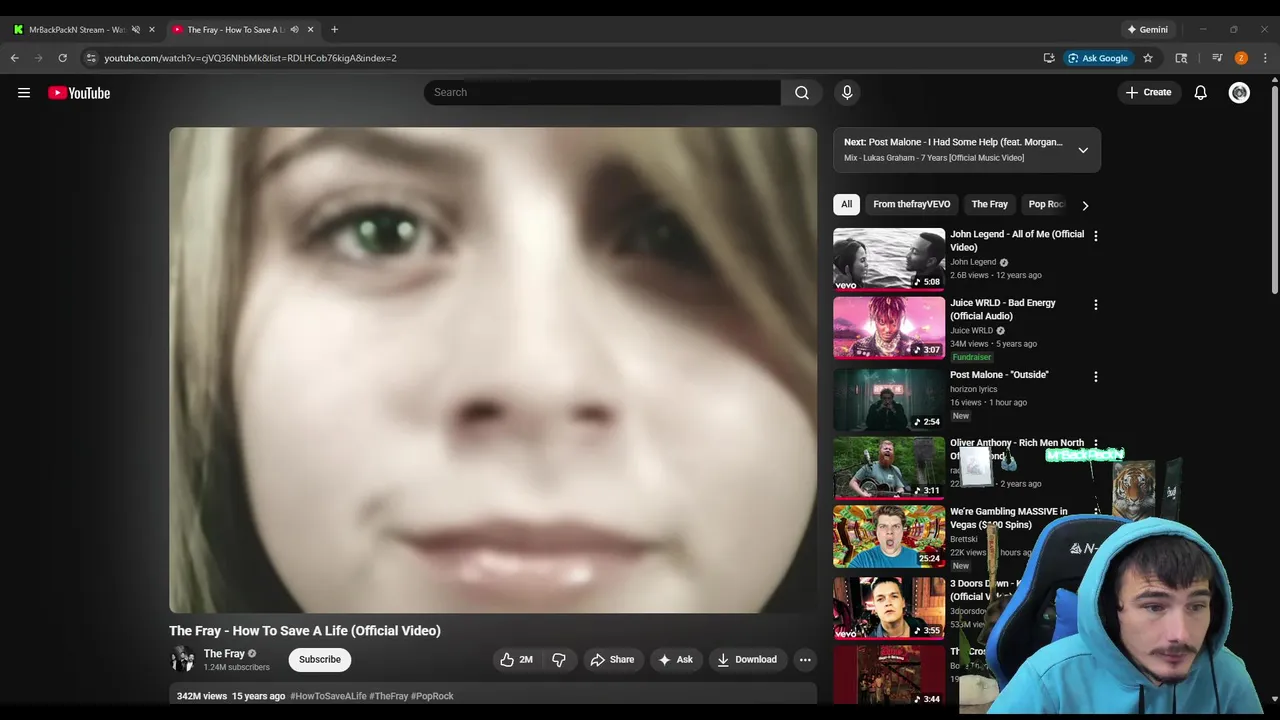The width and height of the screenshot is (1280, 720).
Task: Open the account avatar menu
Action: click(x=1239, y=92)
